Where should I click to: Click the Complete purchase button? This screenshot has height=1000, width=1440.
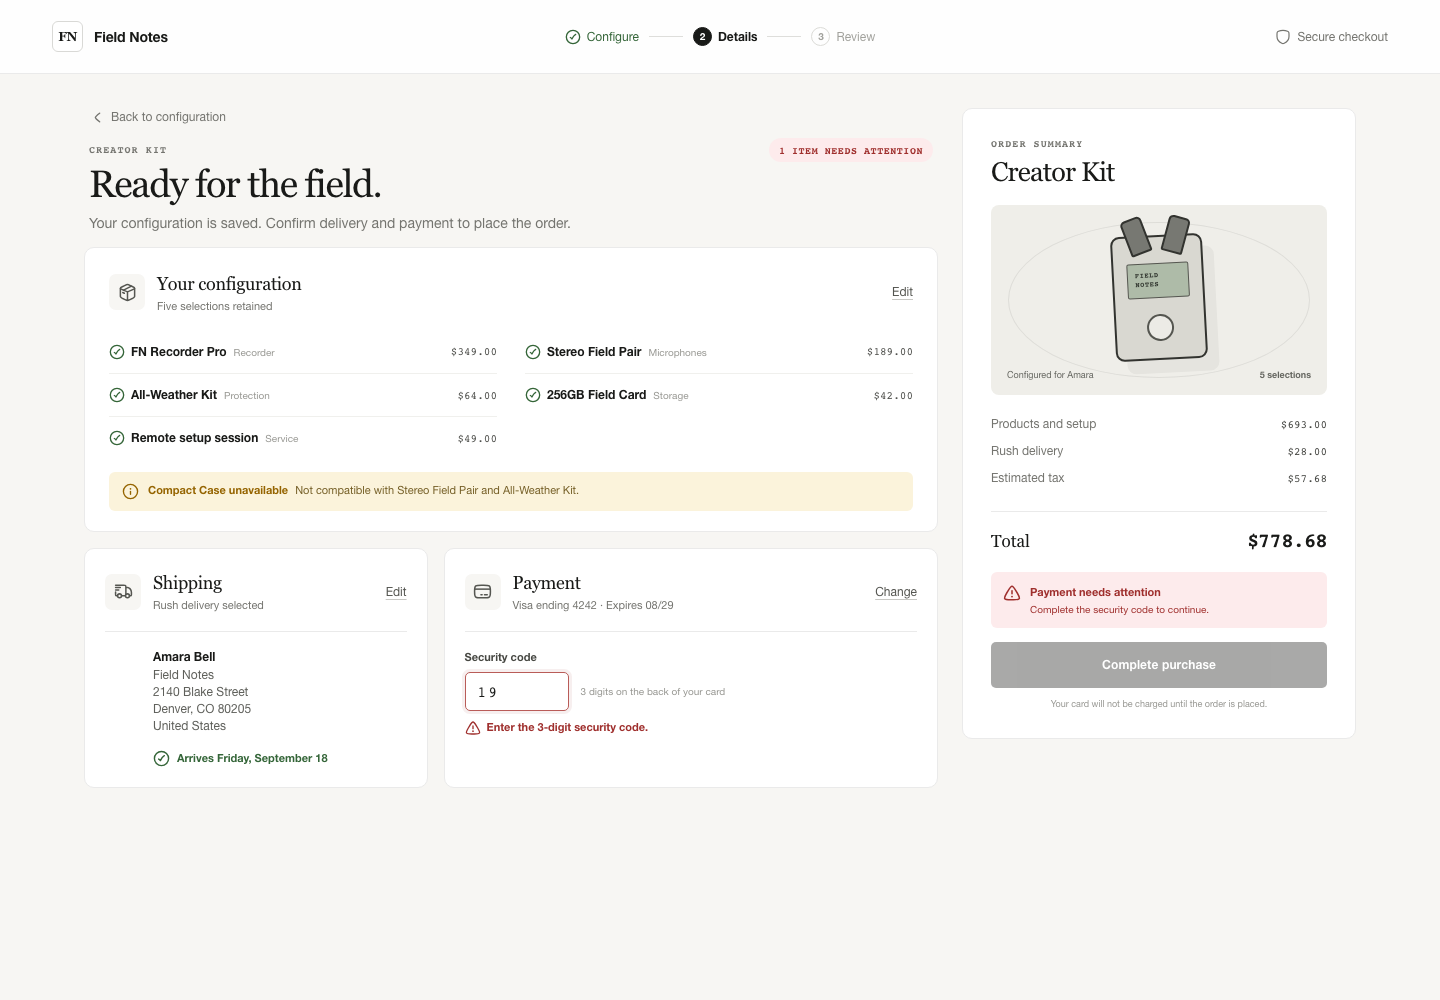click(x=1159, y=665)
